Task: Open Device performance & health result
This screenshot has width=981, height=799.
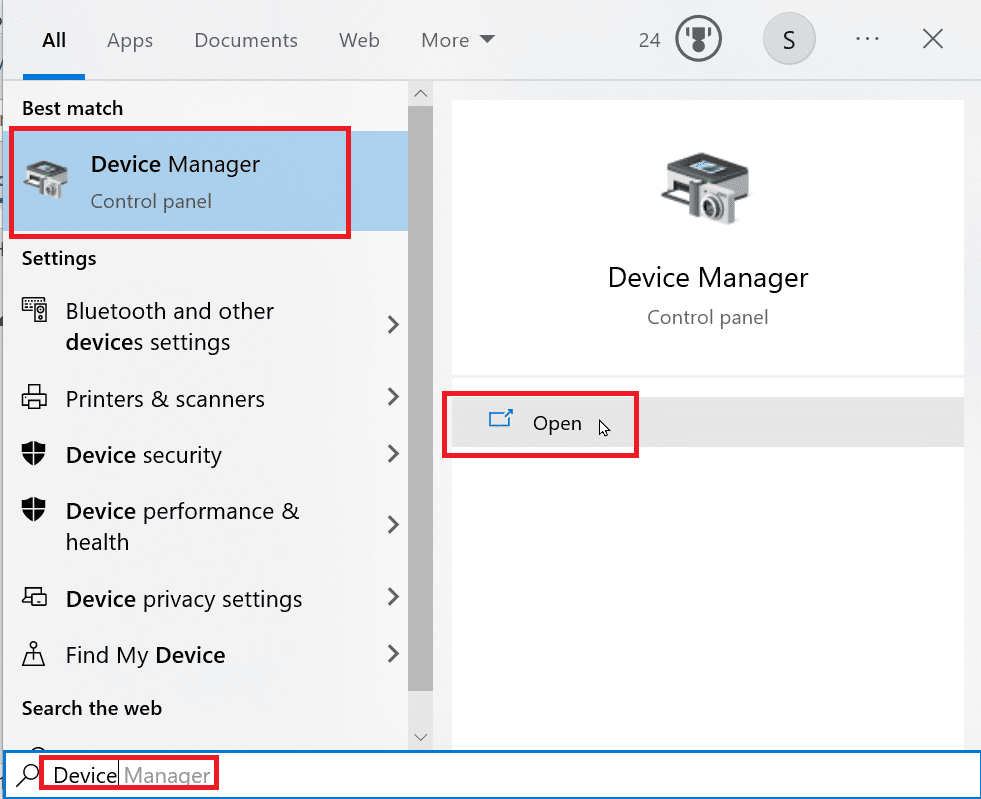Action: click(206, 526)
